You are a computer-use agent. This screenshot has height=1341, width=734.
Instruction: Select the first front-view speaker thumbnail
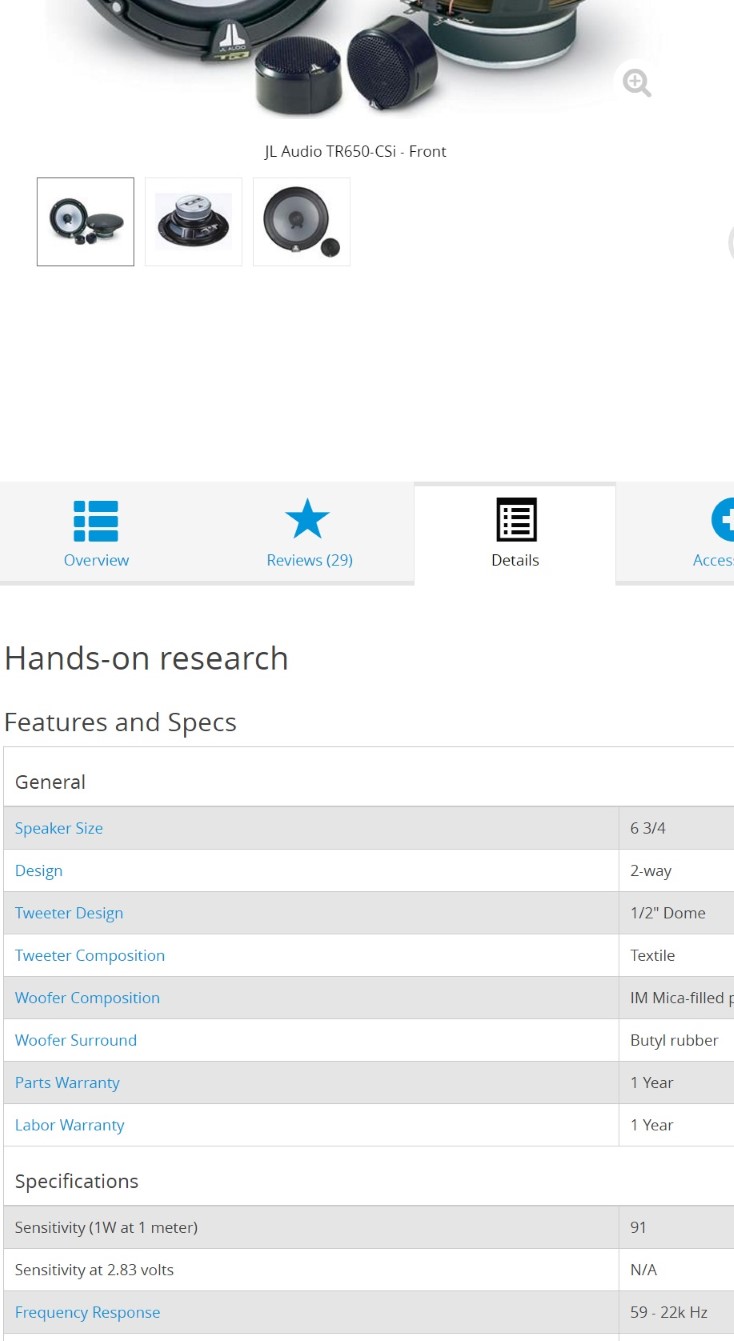pyautogui.click(x=86, y=222)
